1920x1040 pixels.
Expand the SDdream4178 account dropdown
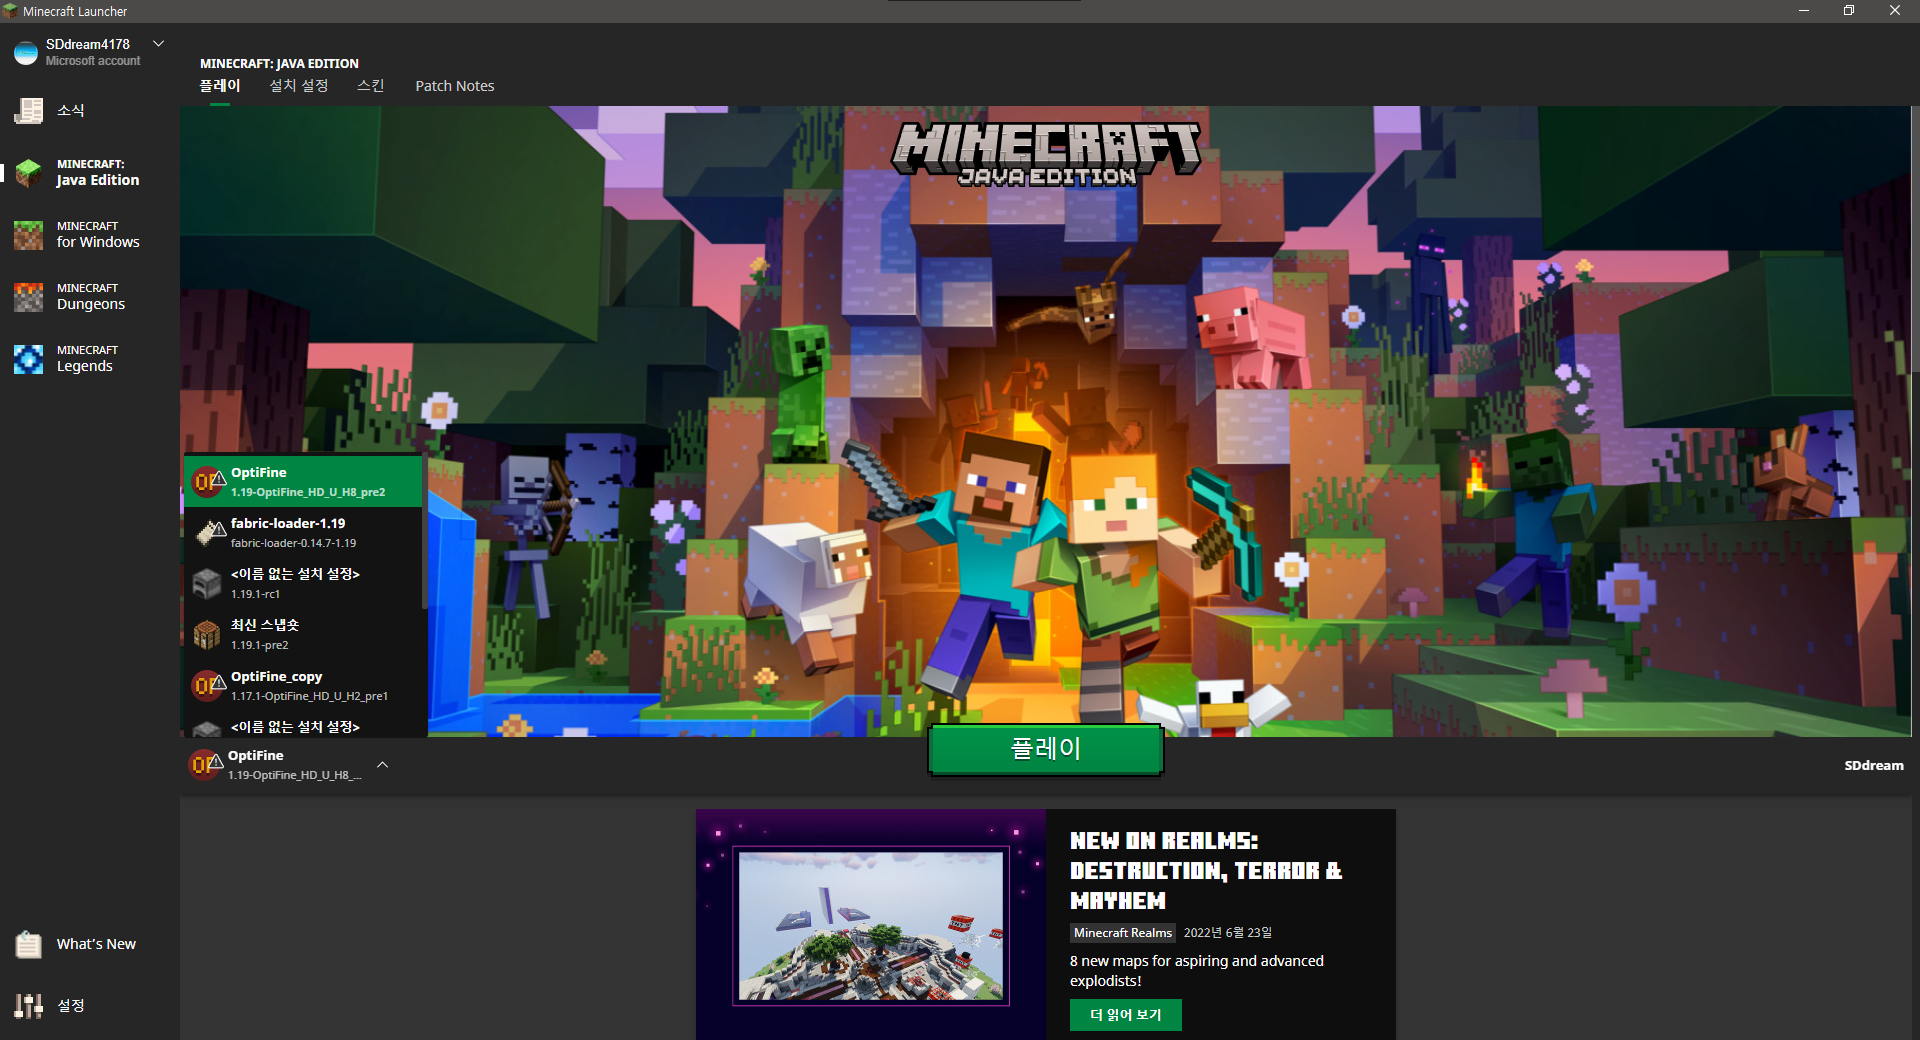tap(158, 43)
